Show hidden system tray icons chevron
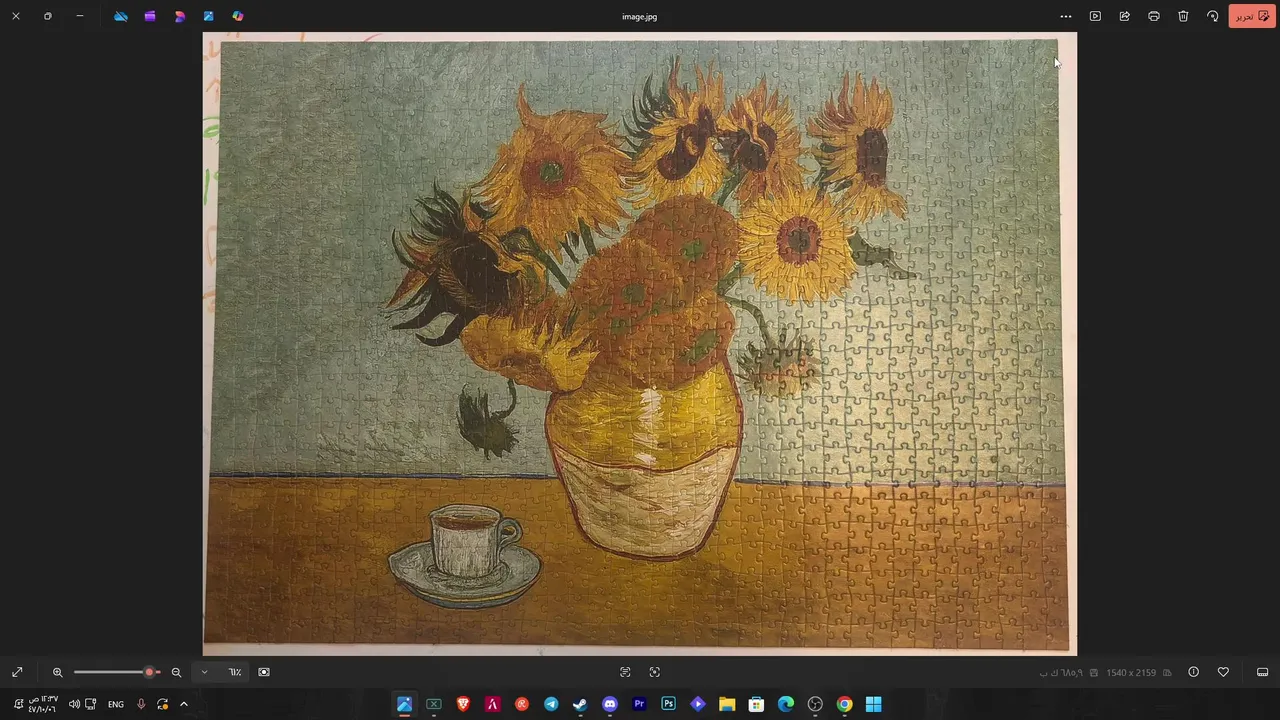 pos(184,704)
